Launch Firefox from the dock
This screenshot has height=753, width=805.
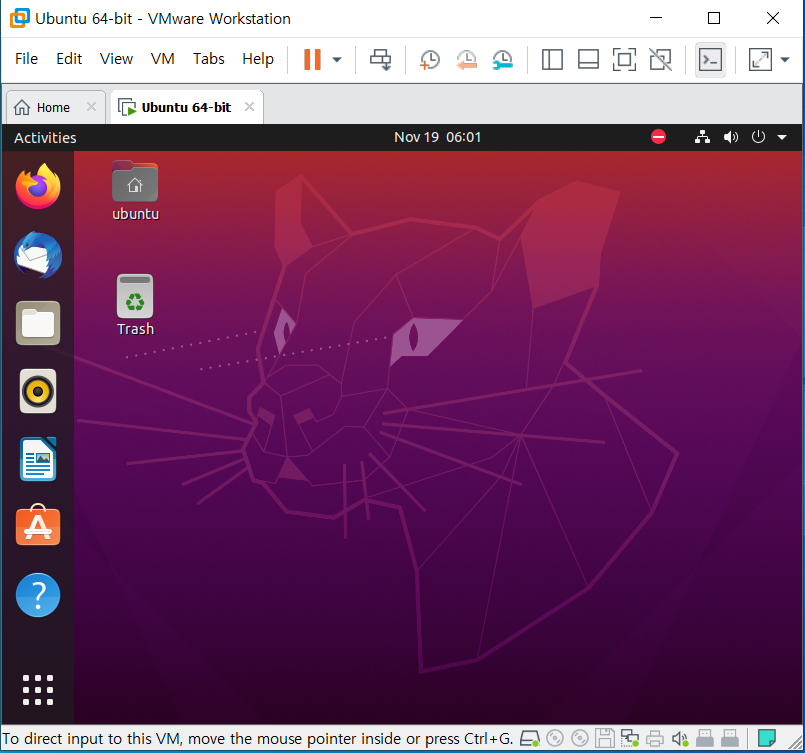pyautogui.click(x=38, y=186)
